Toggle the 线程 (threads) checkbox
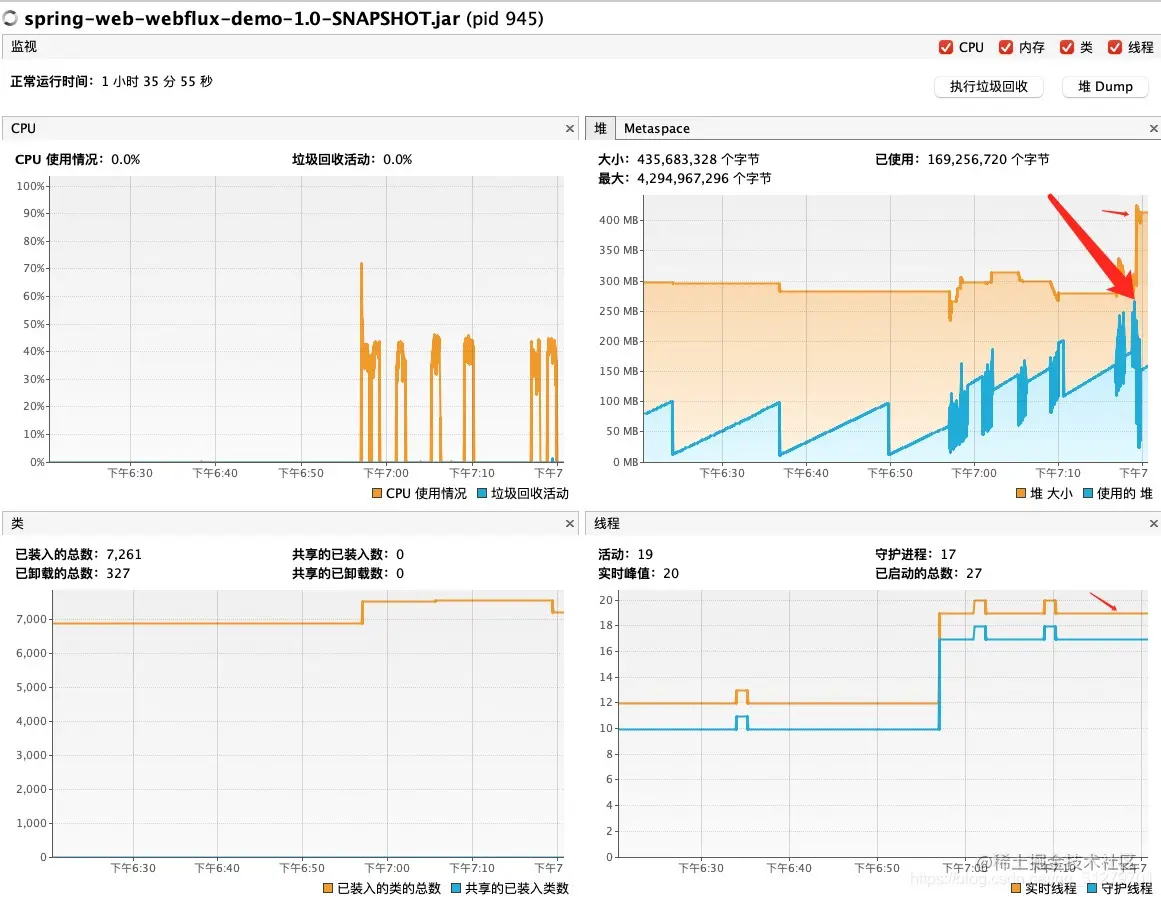Viewport: 1161px width, 897px height. pyautogui.click(x=1114, y=47)
